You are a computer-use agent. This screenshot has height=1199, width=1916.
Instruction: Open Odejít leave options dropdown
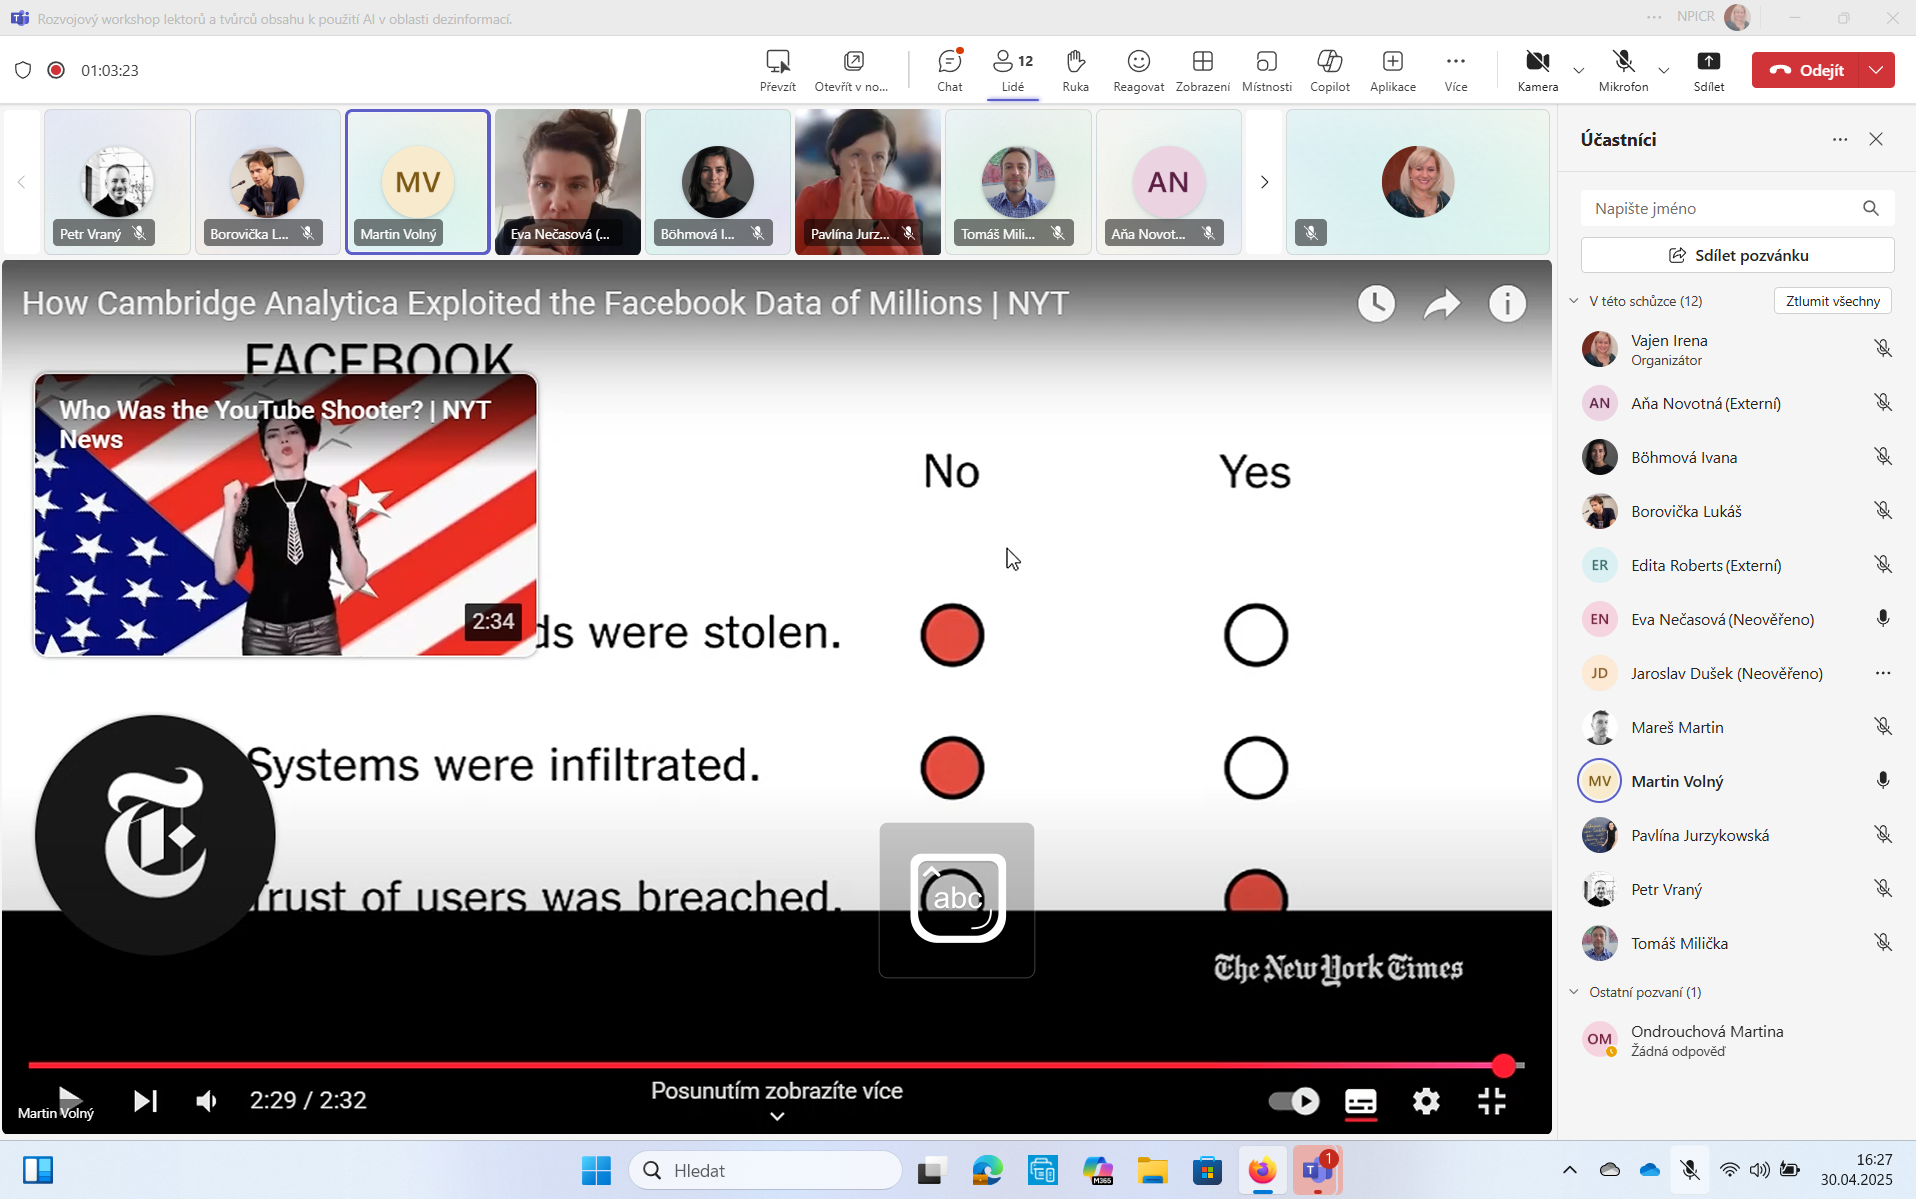[x=1876, y=70]
